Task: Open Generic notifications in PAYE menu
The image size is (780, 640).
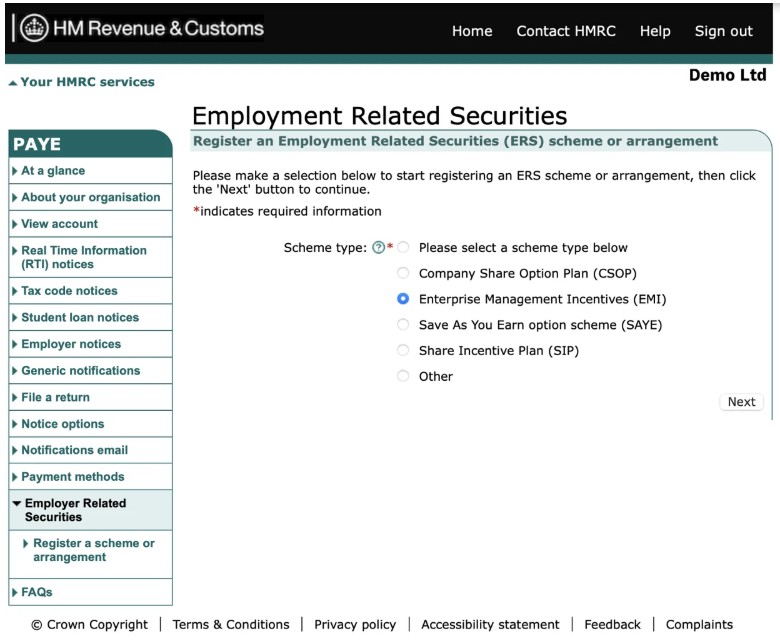Action: tap(91, 370)
